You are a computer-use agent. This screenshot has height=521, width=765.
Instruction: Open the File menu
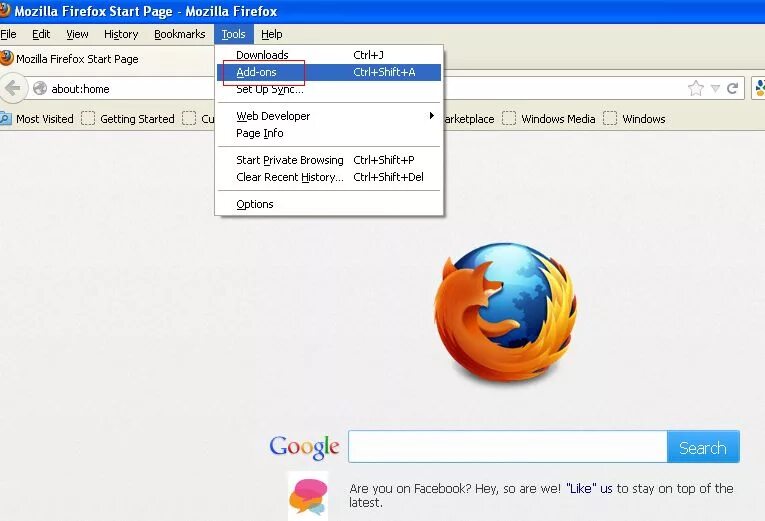click(x=8, y=34)
